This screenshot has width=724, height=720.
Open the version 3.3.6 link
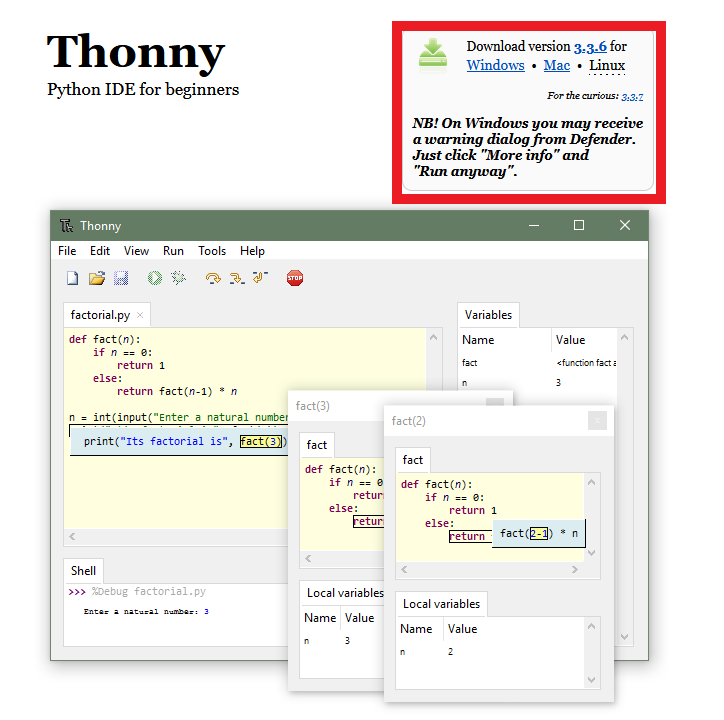click(590, 47)
